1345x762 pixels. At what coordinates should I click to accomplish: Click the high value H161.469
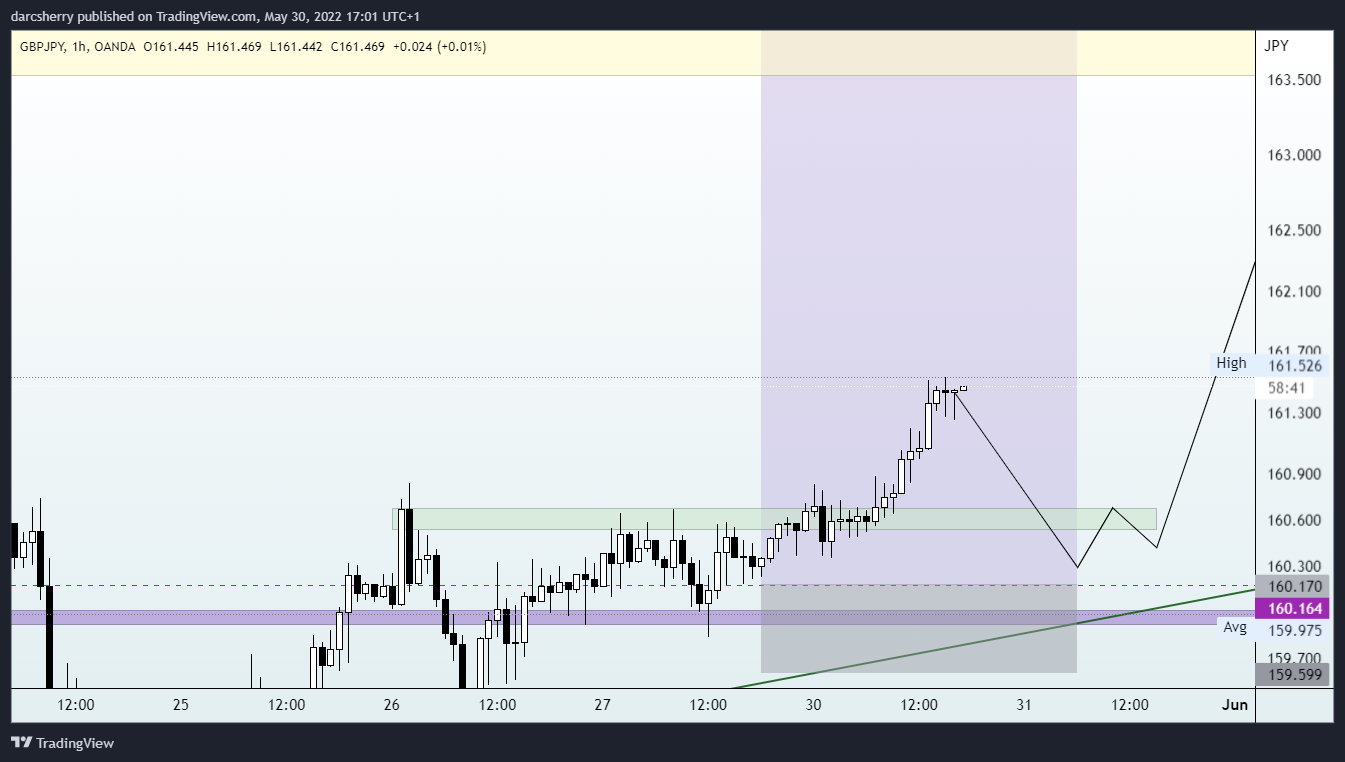235,47
